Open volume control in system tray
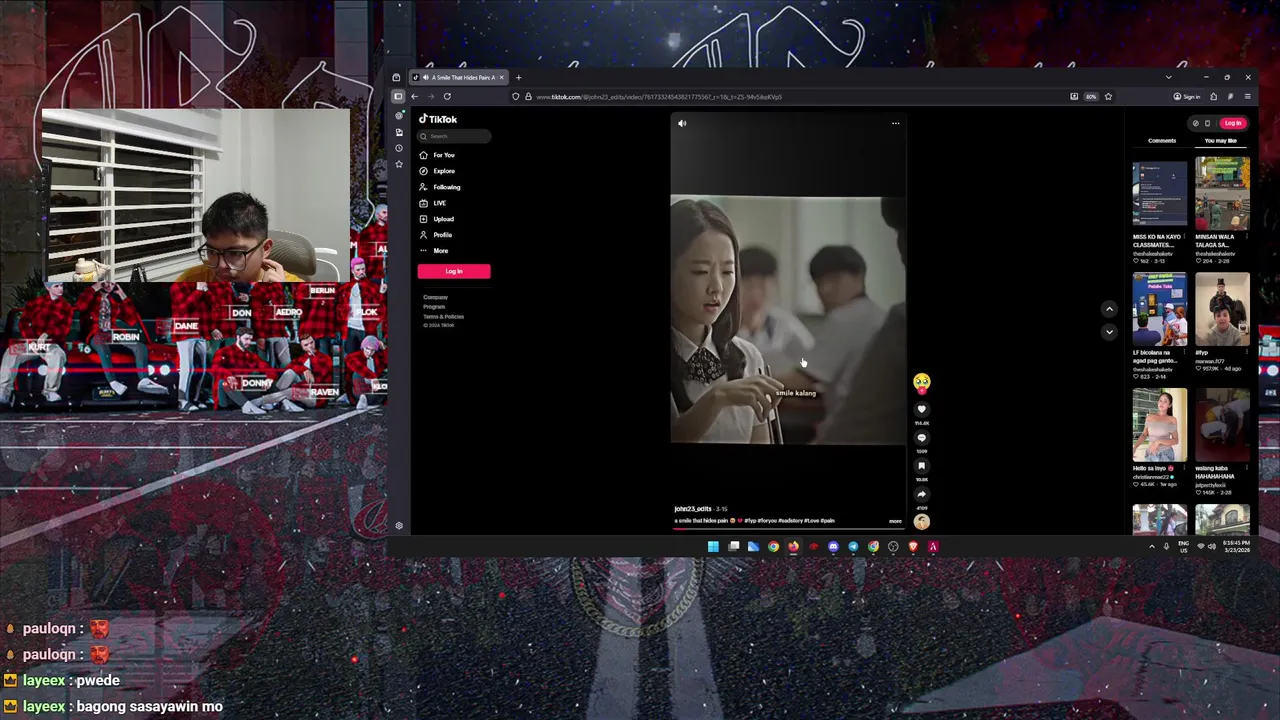The image size is (1280, 720). click(x=1212, y=547)
